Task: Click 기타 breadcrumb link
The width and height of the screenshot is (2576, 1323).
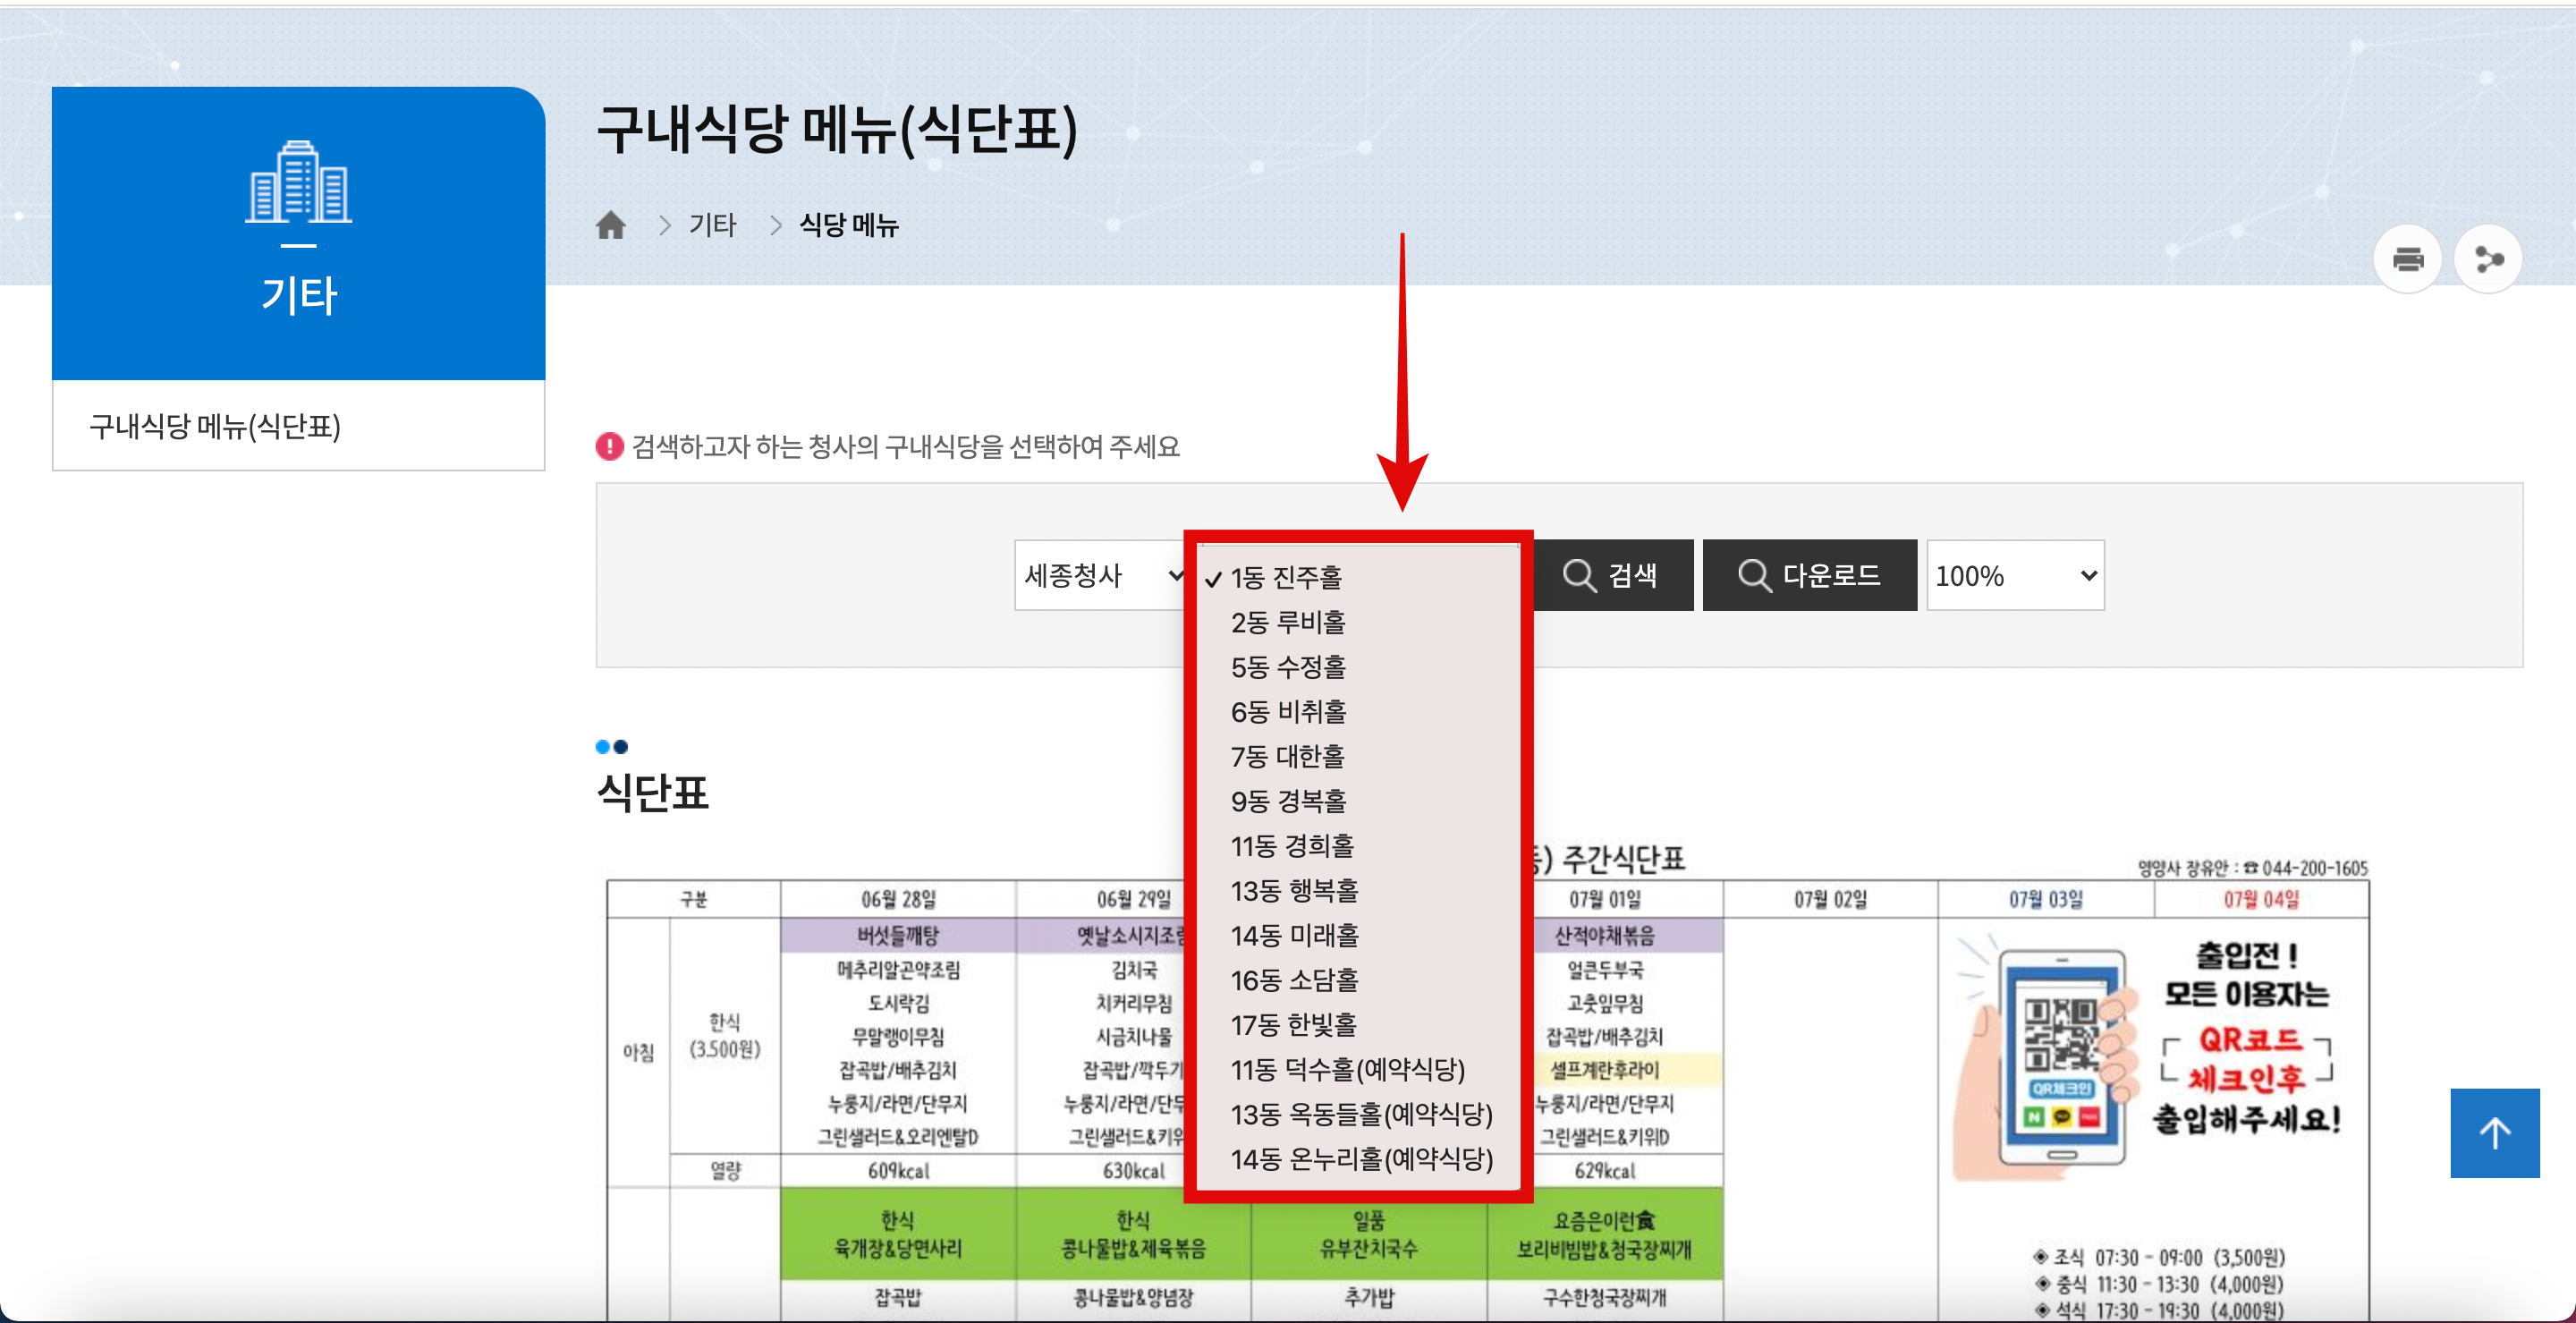Action: (712, 226)
